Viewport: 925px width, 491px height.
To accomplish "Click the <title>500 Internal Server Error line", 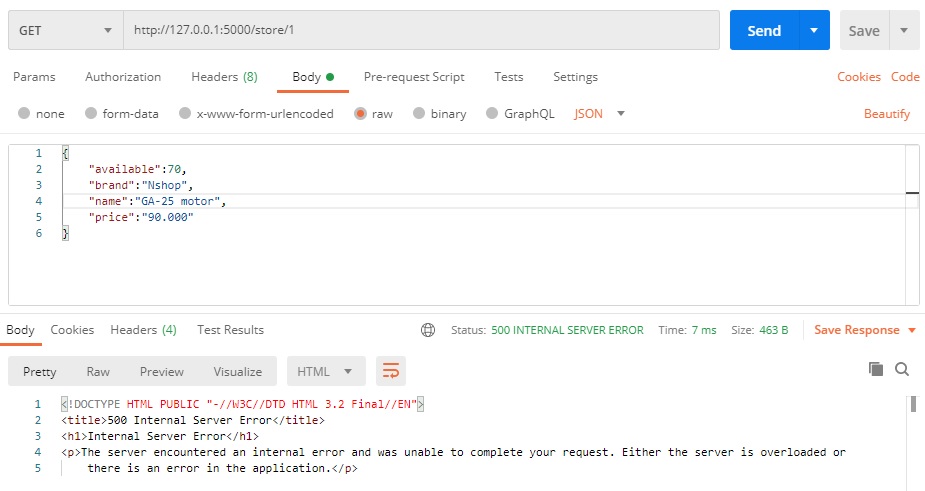I will point(193,420).
